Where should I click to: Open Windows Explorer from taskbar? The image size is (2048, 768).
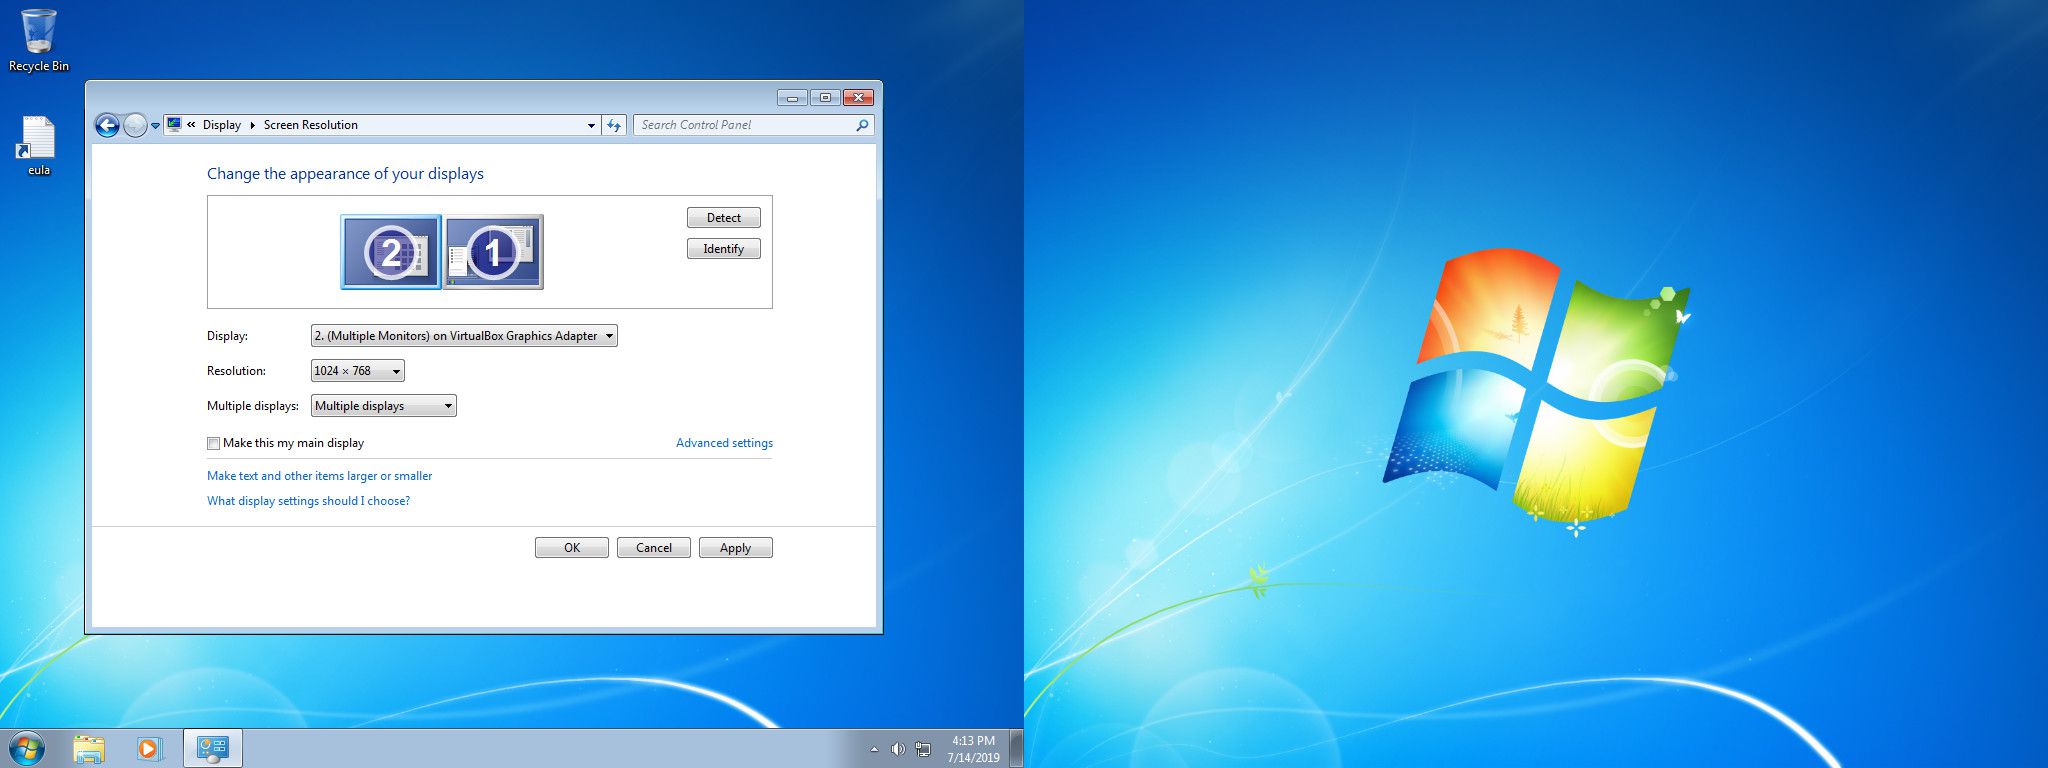tap(89, 748)
